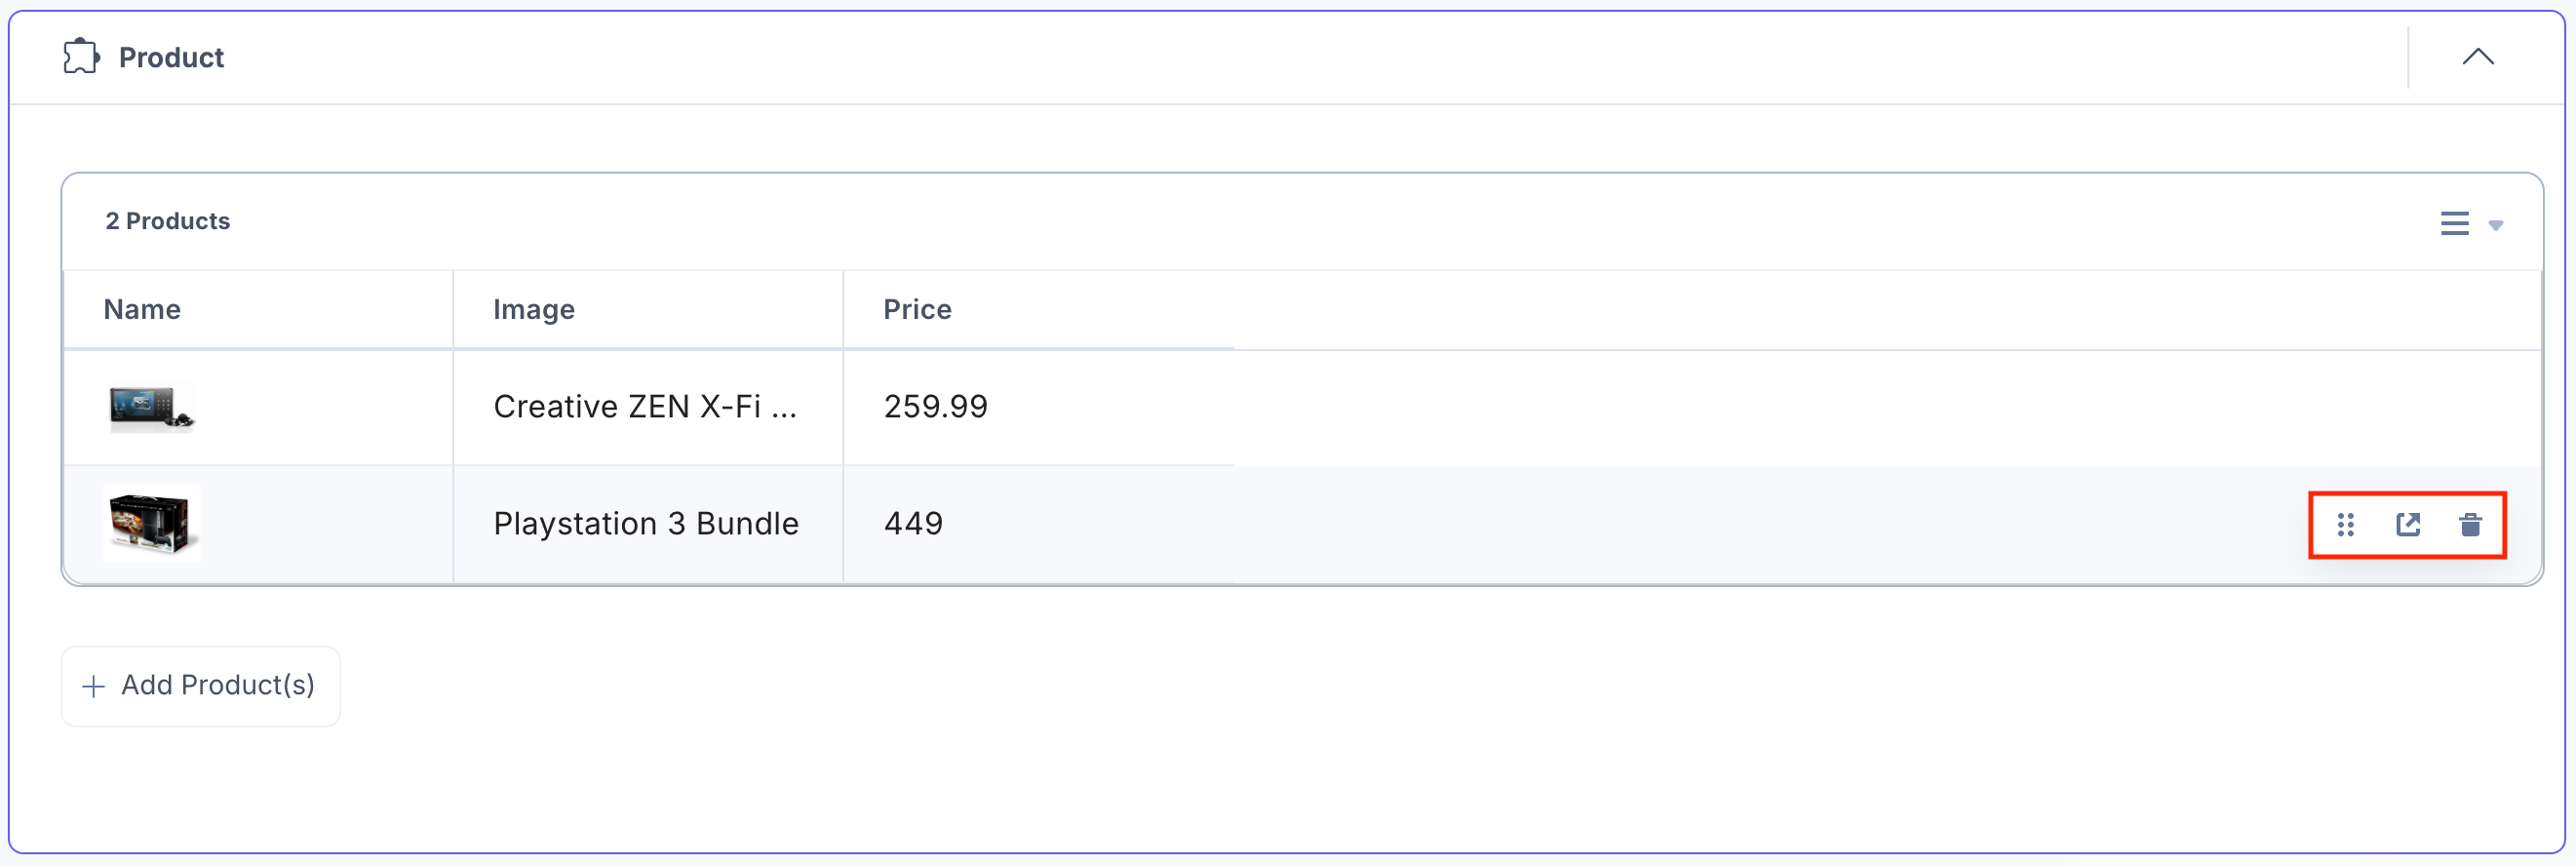Click the Creative ZEN X-Fi product name
2576x866 pixels.
click(x=645, y=407)
